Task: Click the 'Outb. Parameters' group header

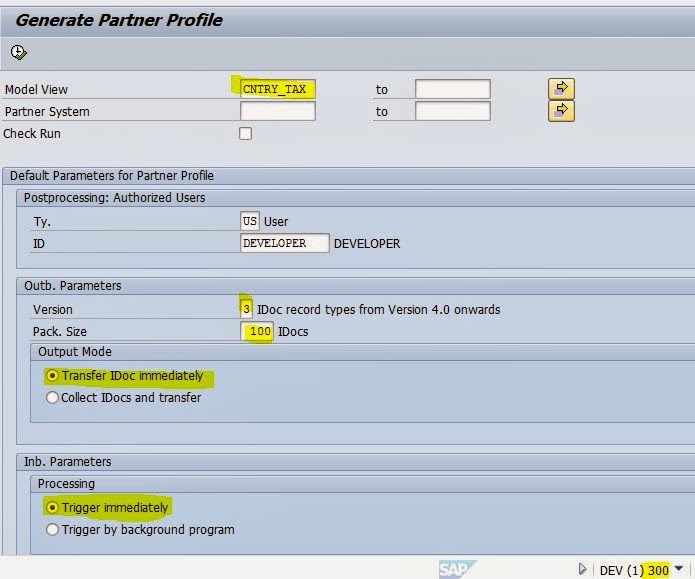Action: 73,286
